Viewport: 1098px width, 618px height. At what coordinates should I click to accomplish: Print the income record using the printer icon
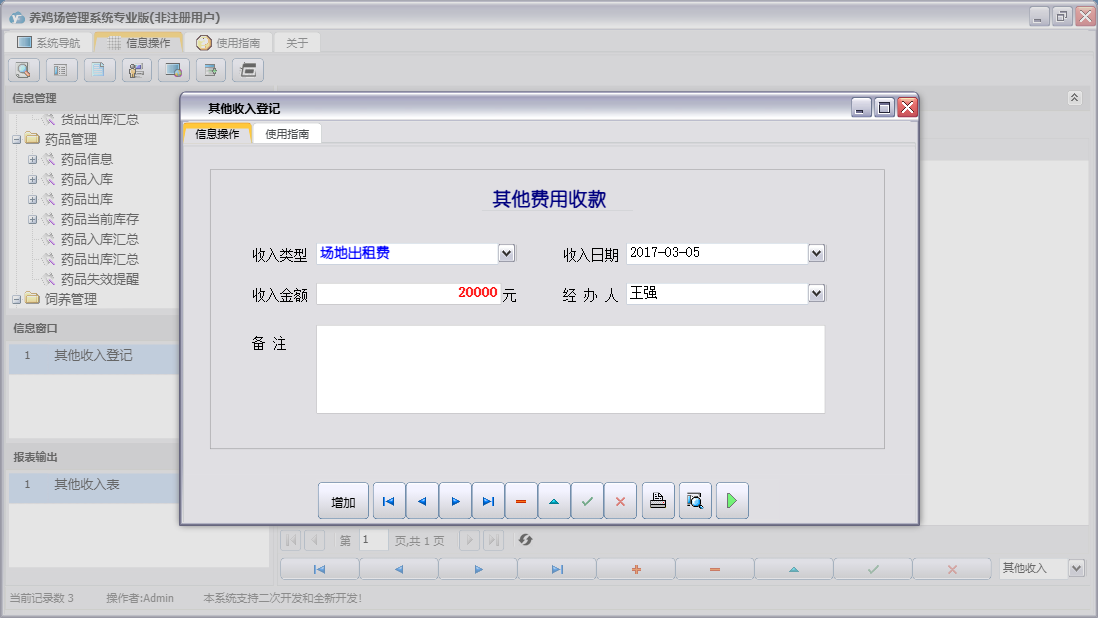tap(658, 500)
